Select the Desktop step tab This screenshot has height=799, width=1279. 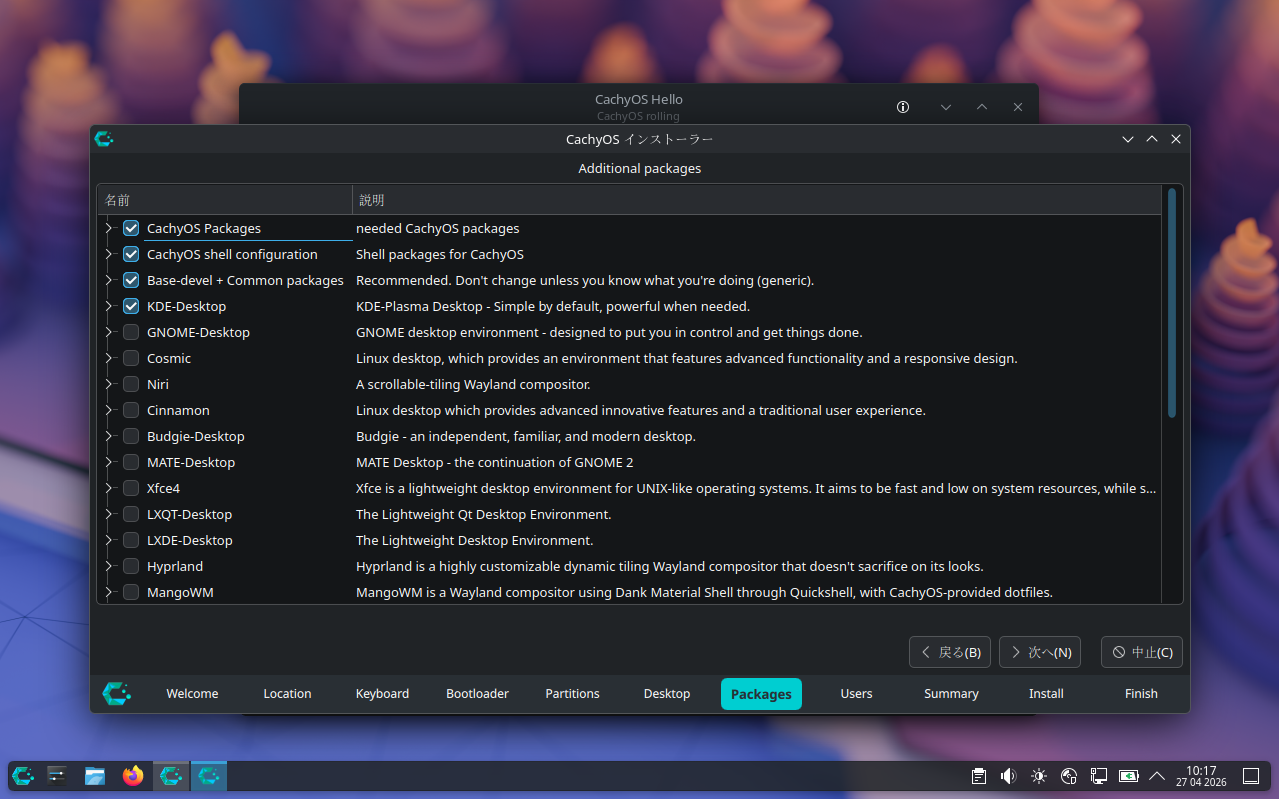coord(667,693)
